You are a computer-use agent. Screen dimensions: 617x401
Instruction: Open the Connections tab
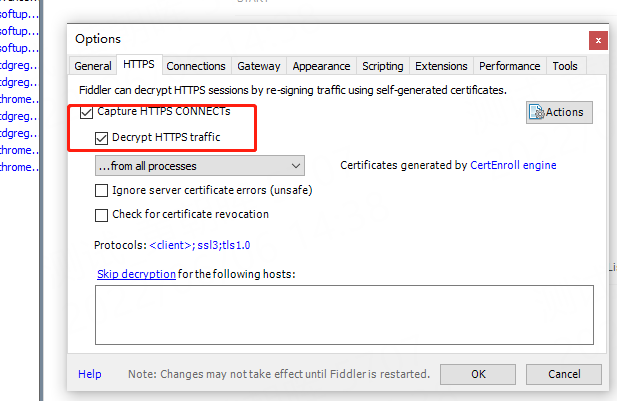(196, 66)
